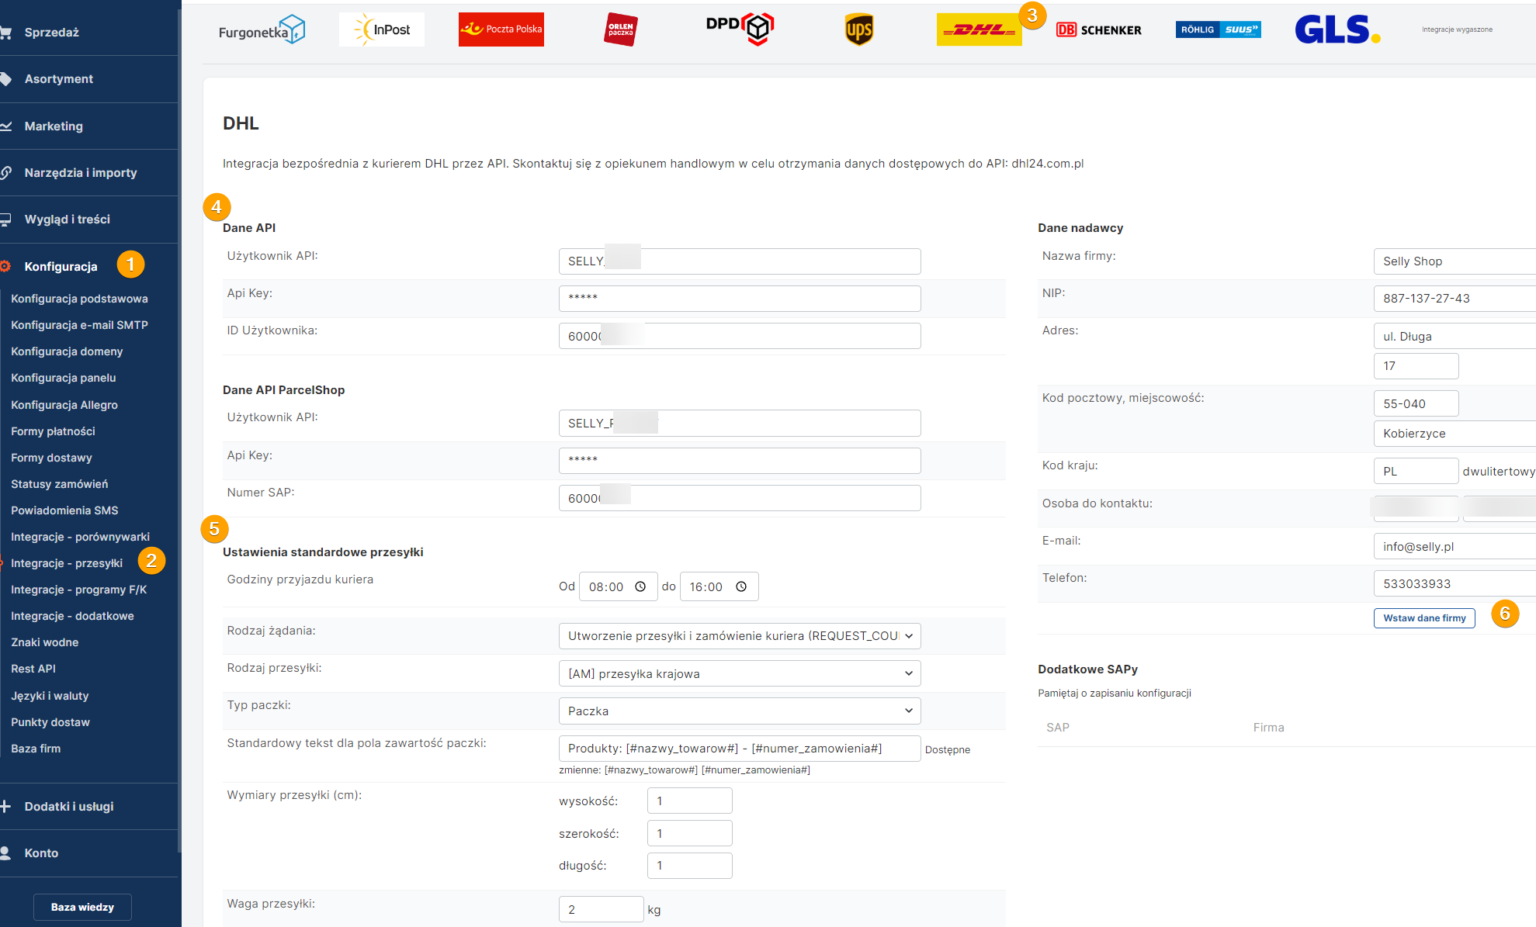1536x927 pixels.
Task: Select the GLS carrier logo
Action: point(1337,30)
